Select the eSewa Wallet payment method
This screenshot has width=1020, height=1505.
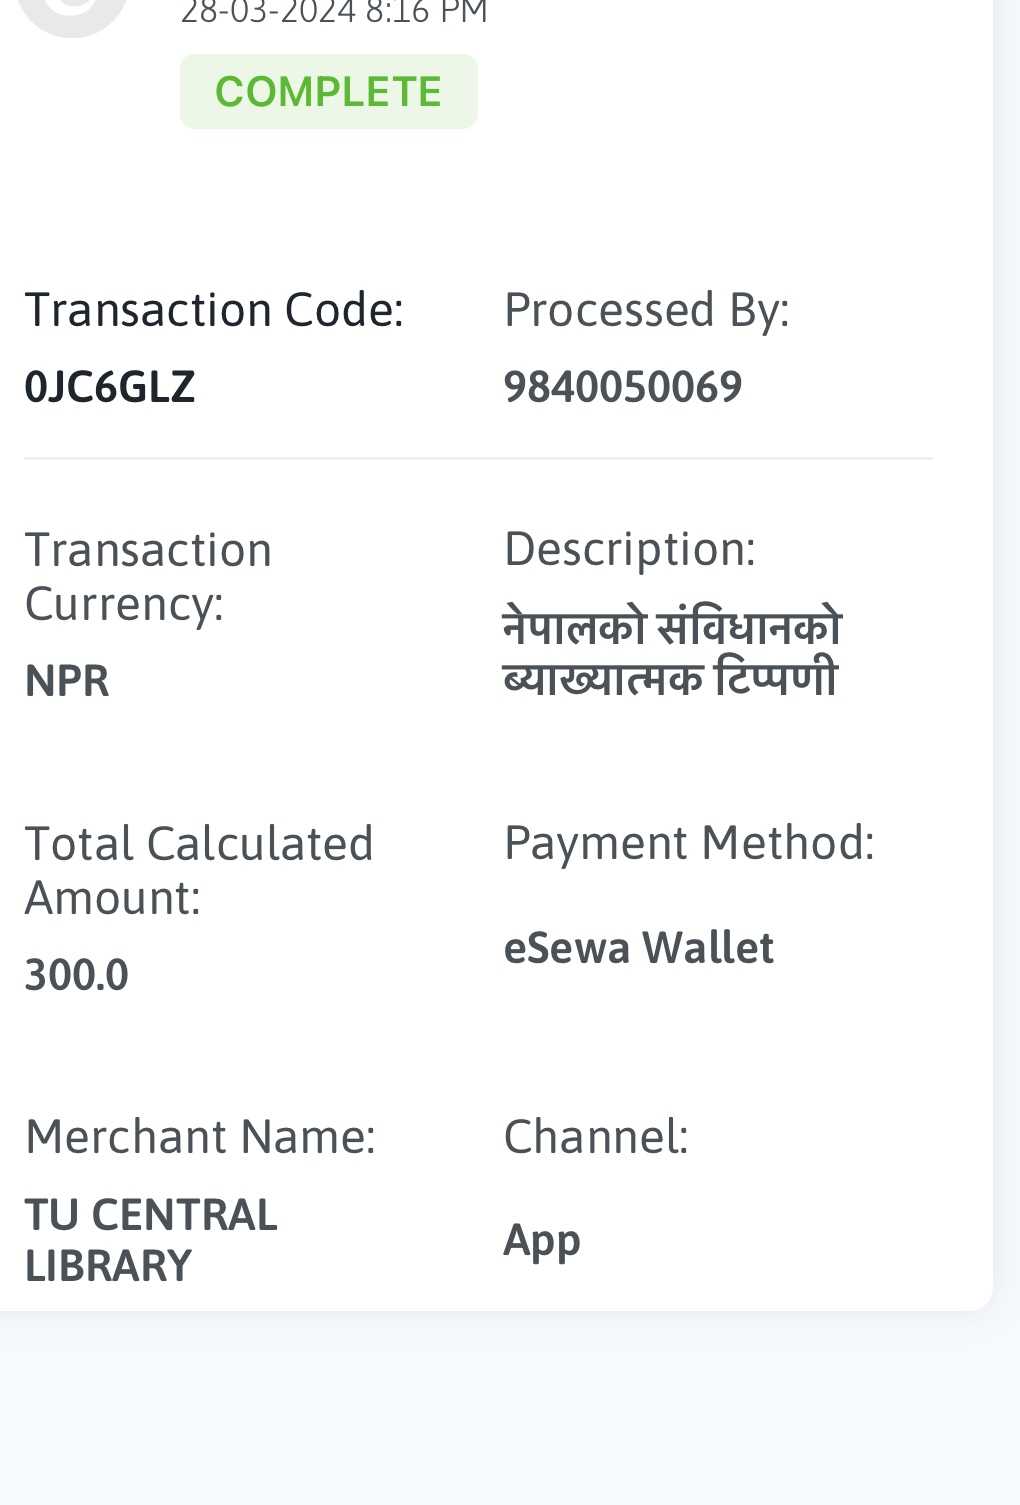coord(639,948)
